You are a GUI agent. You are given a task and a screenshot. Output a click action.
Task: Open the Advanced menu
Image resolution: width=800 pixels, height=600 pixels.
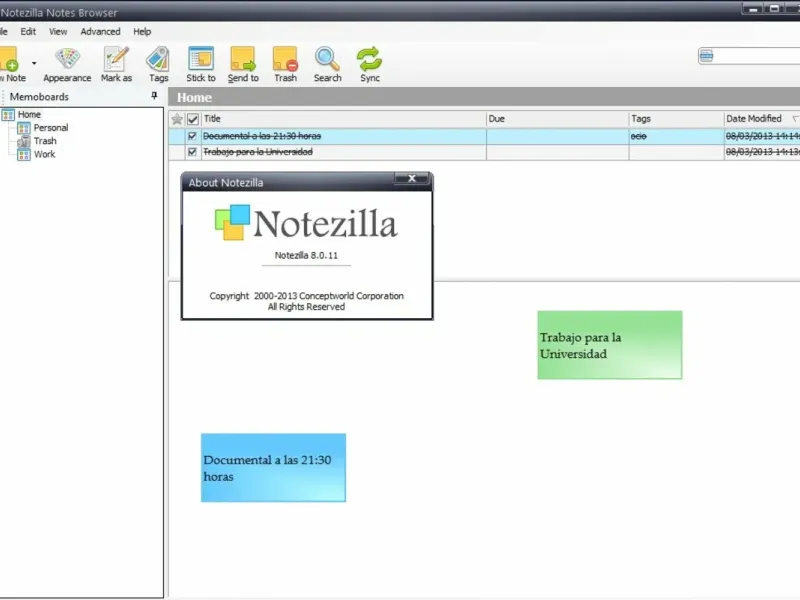click(101, 32)
